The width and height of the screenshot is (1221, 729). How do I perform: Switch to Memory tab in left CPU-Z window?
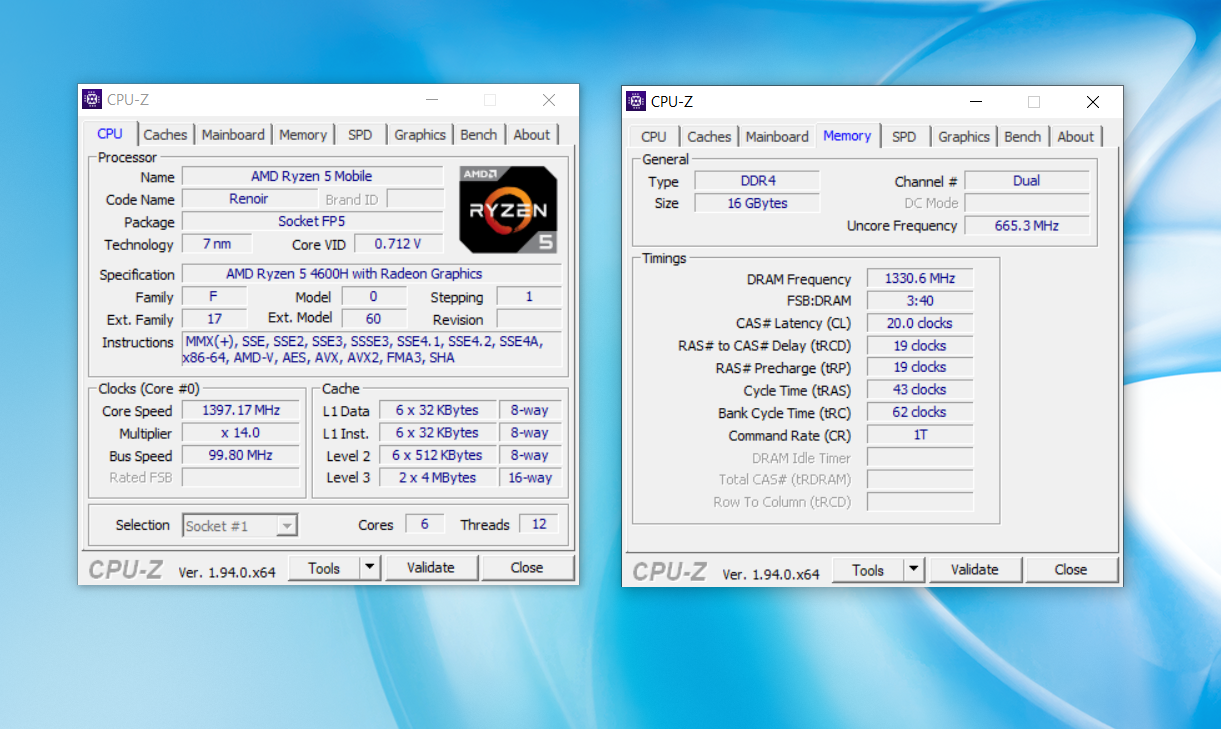click(x=303, y=135)
